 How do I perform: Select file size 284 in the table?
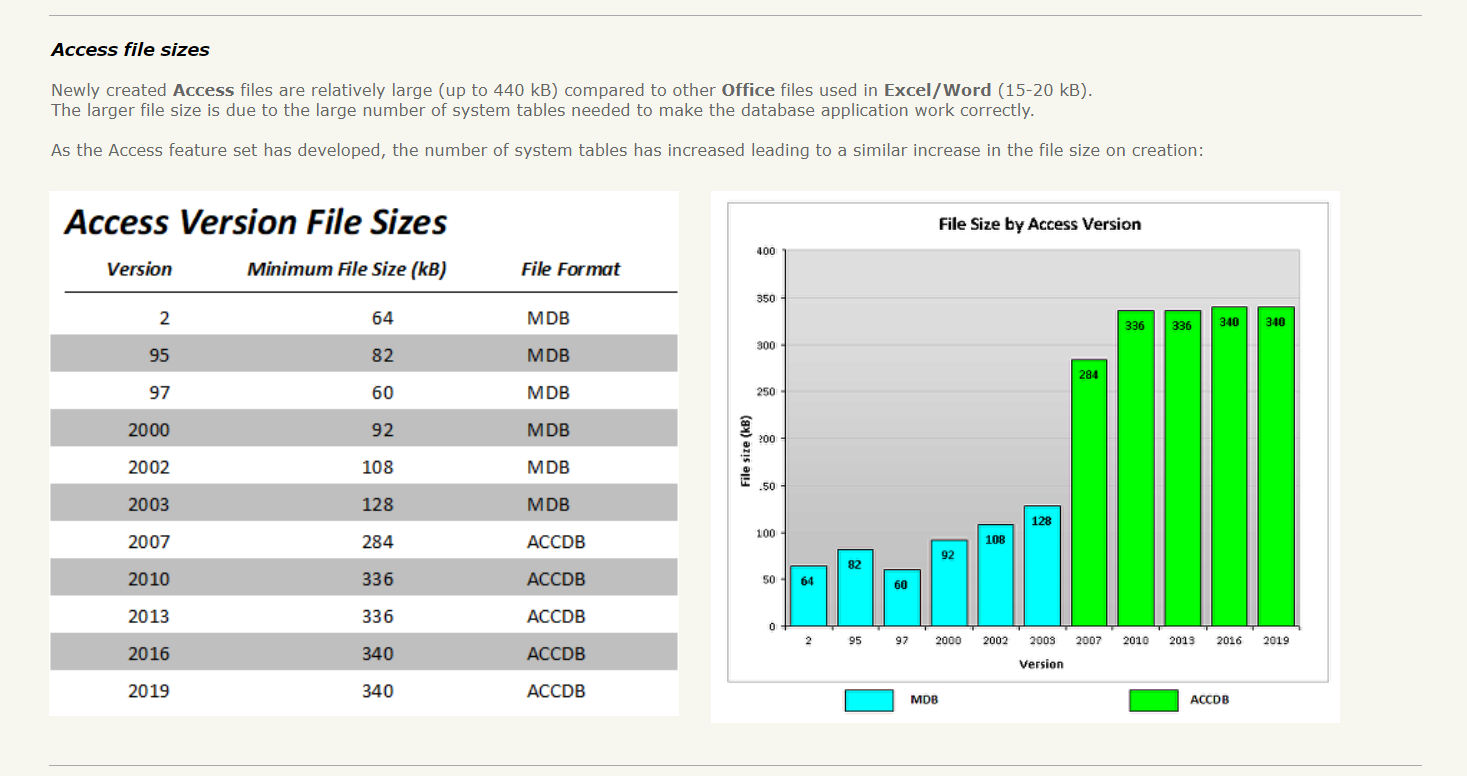coord(378,541)
